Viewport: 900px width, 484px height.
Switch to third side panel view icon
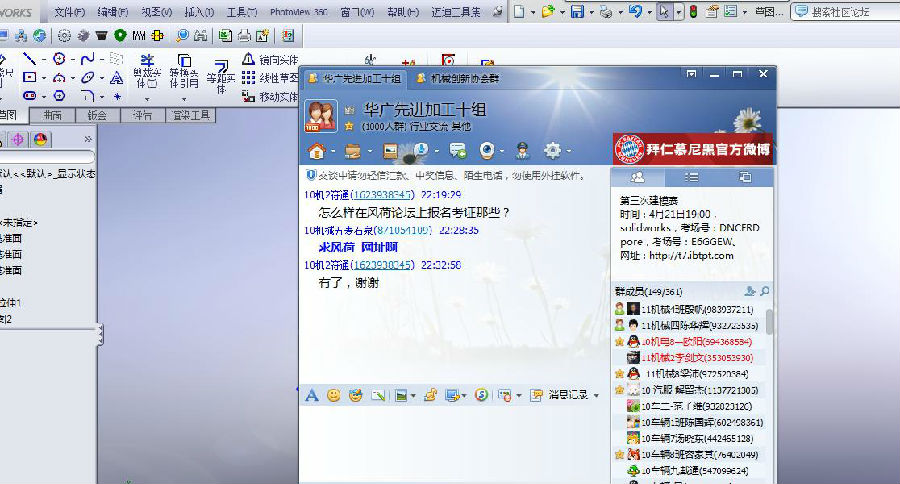(x=745, y=177)
